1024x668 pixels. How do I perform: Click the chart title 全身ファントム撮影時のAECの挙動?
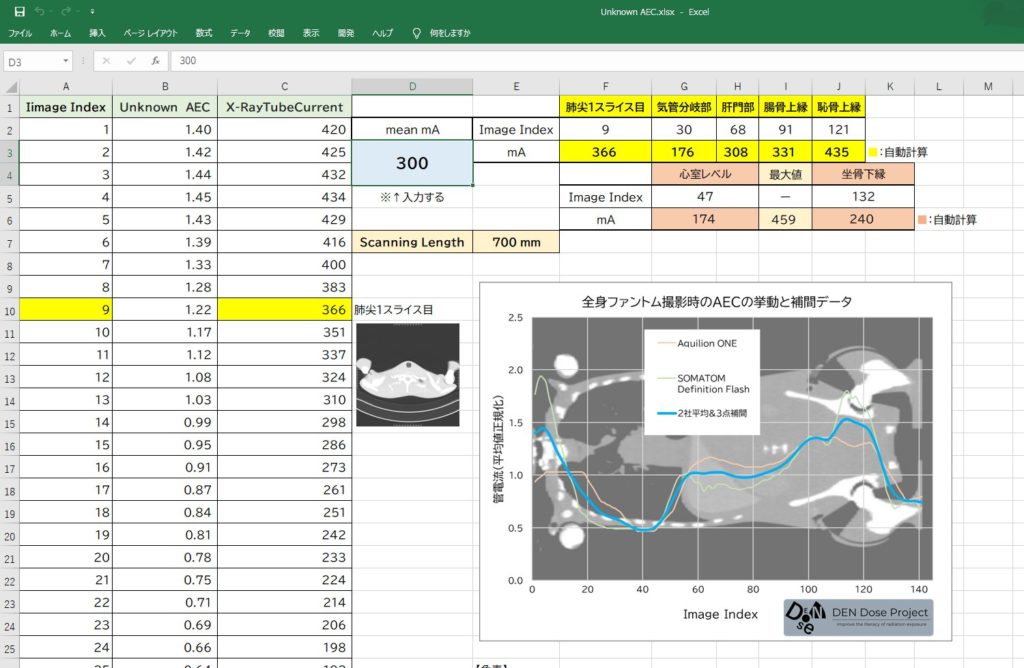(716, 301)
